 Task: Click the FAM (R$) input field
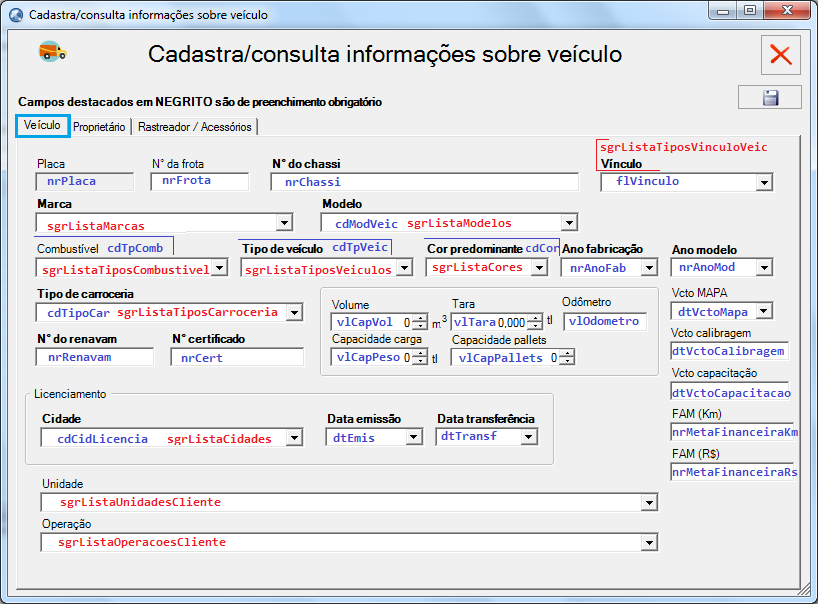click(732, 473)
